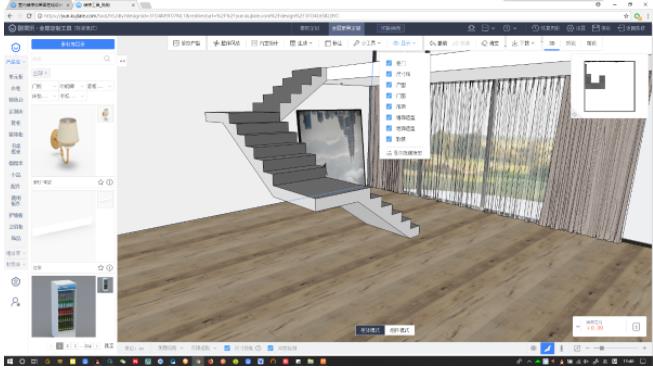This screenshot has width=653, height=372.
Task: Adjust the zoom slider handle in bottom-right bar
Action: (x=601, y=348)
